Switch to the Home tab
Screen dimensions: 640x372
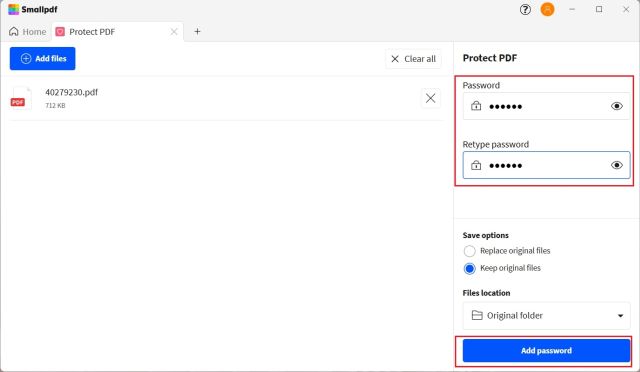tap(27, 31)
